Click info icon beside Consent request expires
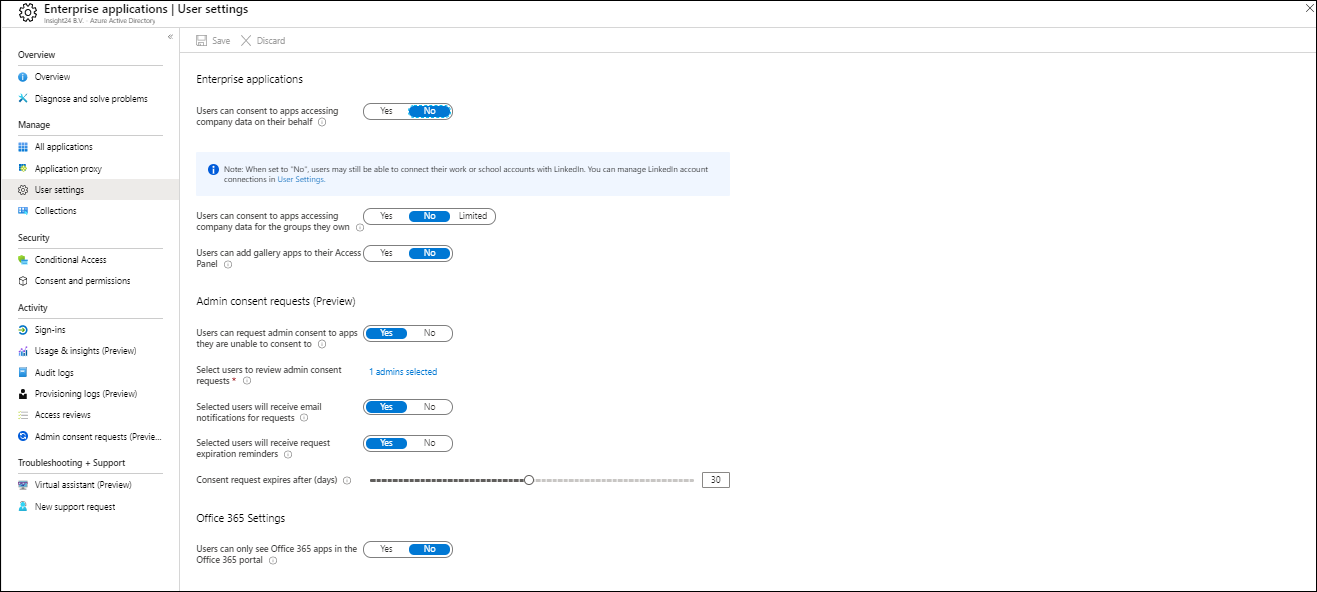The image size is (1317, 592). click(347, 481)
